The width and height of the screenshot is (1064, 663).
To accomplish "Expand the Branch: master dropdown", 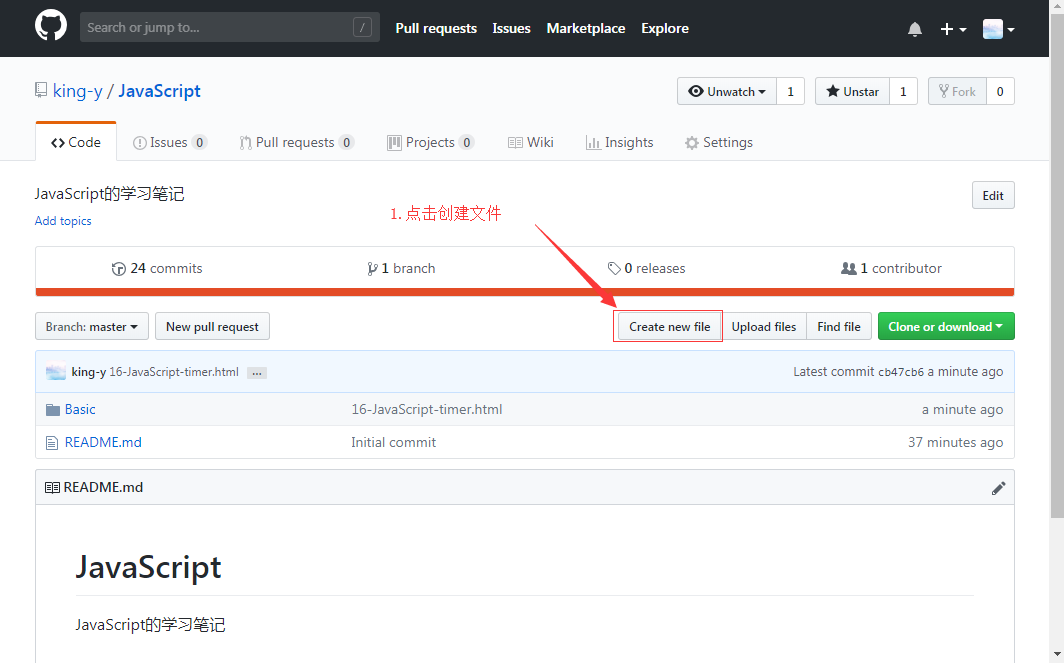I will (x=92, y=326).
